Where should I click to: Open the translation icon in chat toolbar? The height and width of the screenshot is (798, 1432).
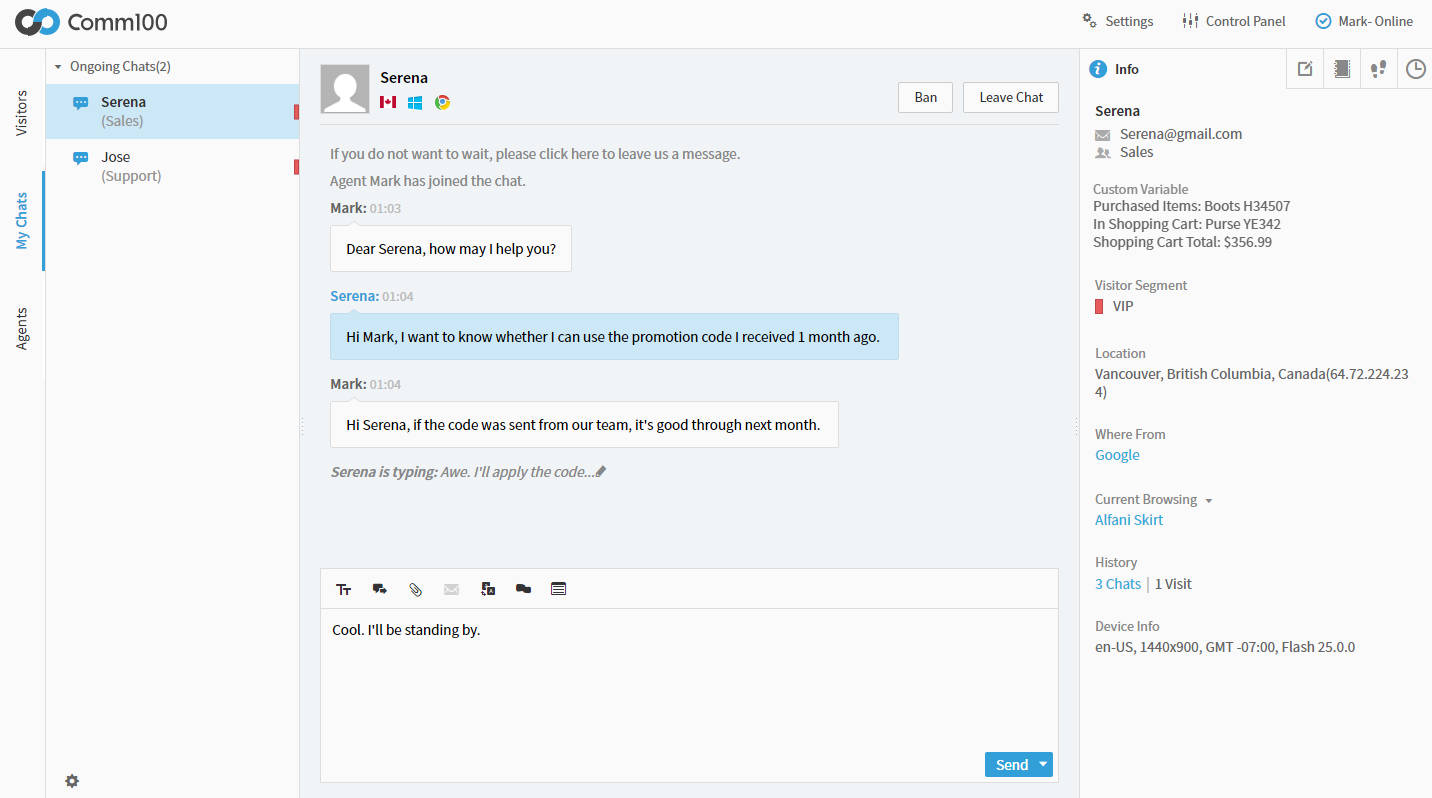click(487, 588)
